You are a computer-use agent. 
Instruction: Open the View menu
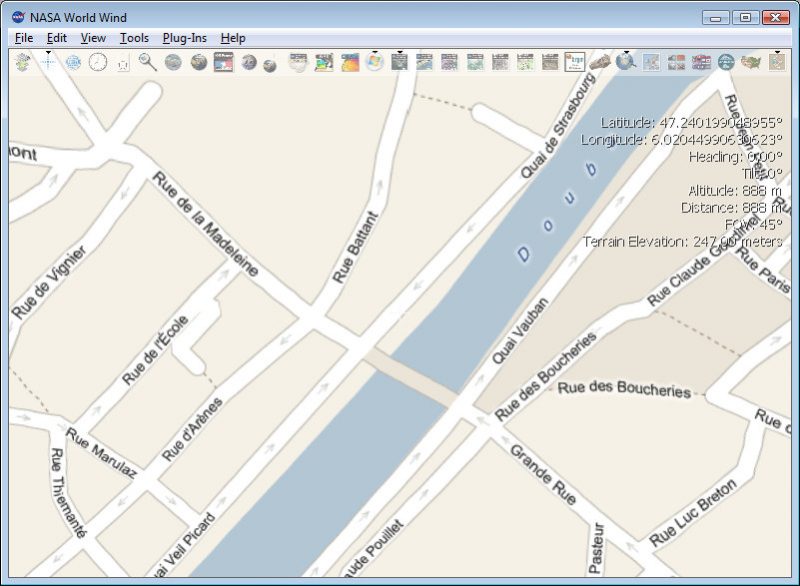click(x=93, y=38)
